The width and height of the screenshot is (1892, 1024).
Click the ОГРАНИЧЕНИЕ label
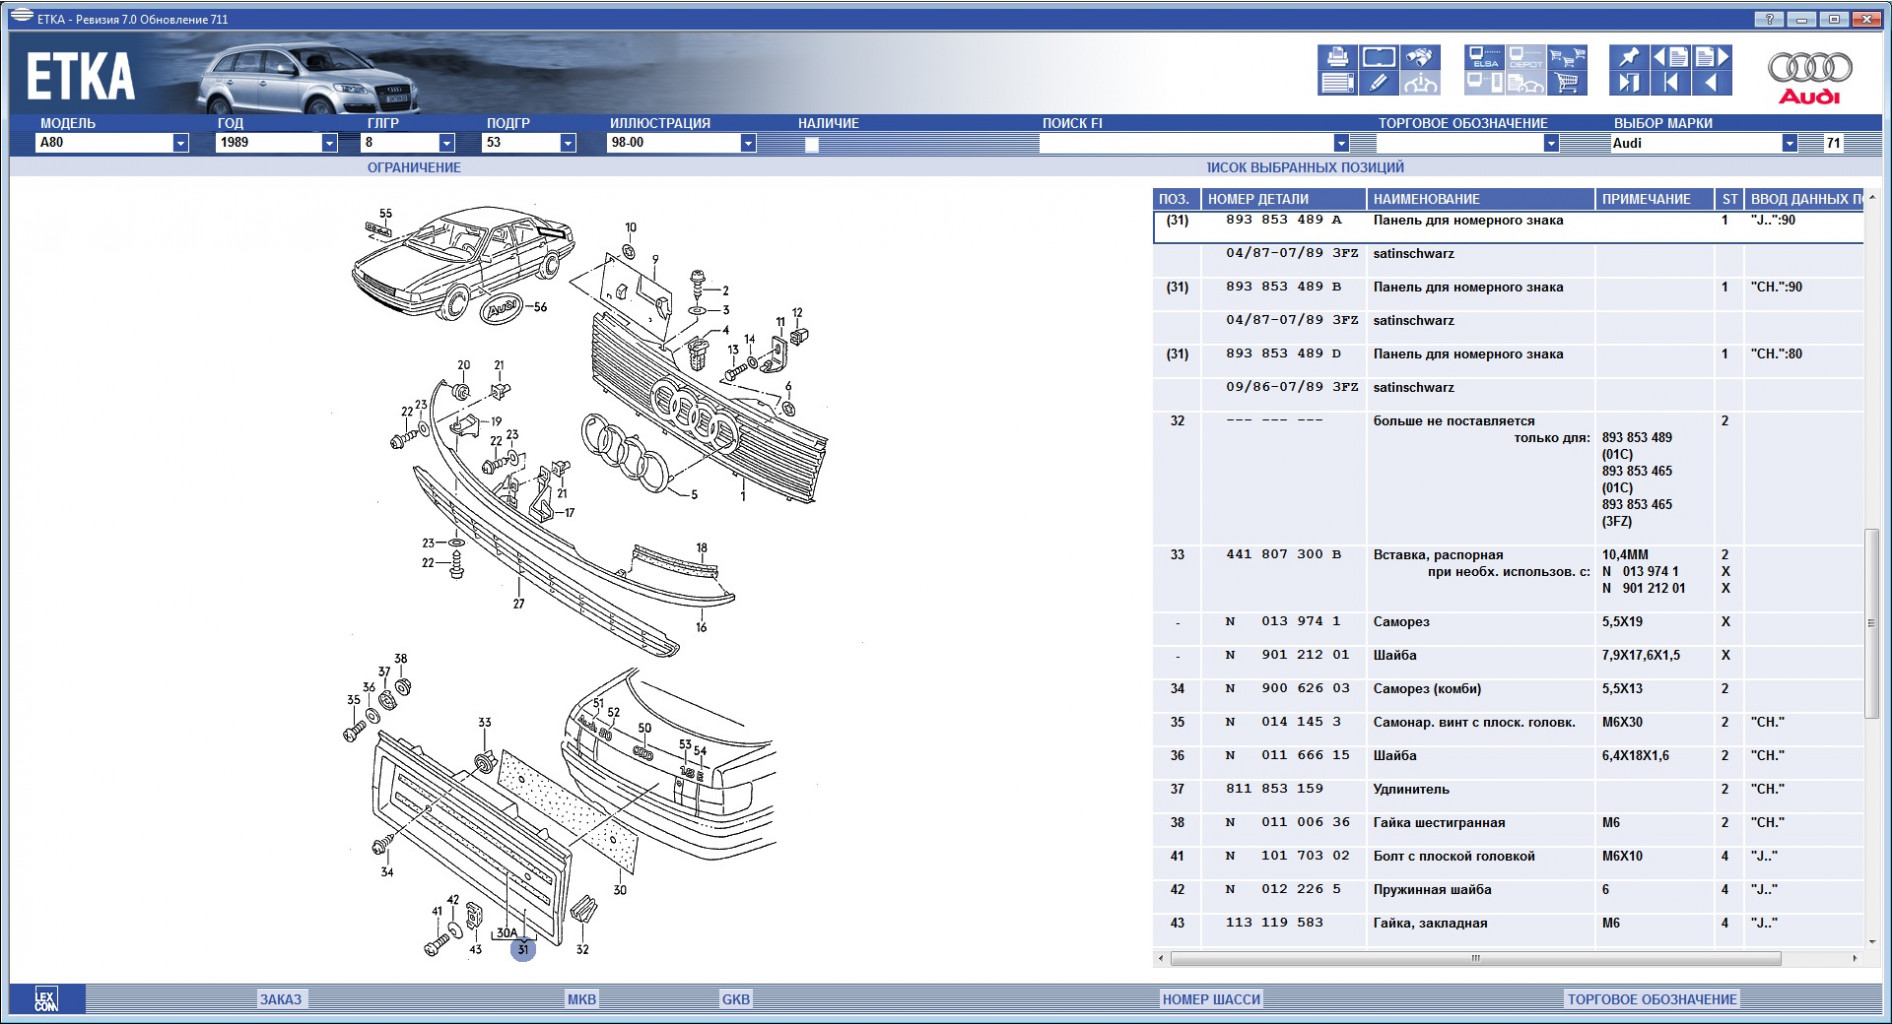pos(414,167)
